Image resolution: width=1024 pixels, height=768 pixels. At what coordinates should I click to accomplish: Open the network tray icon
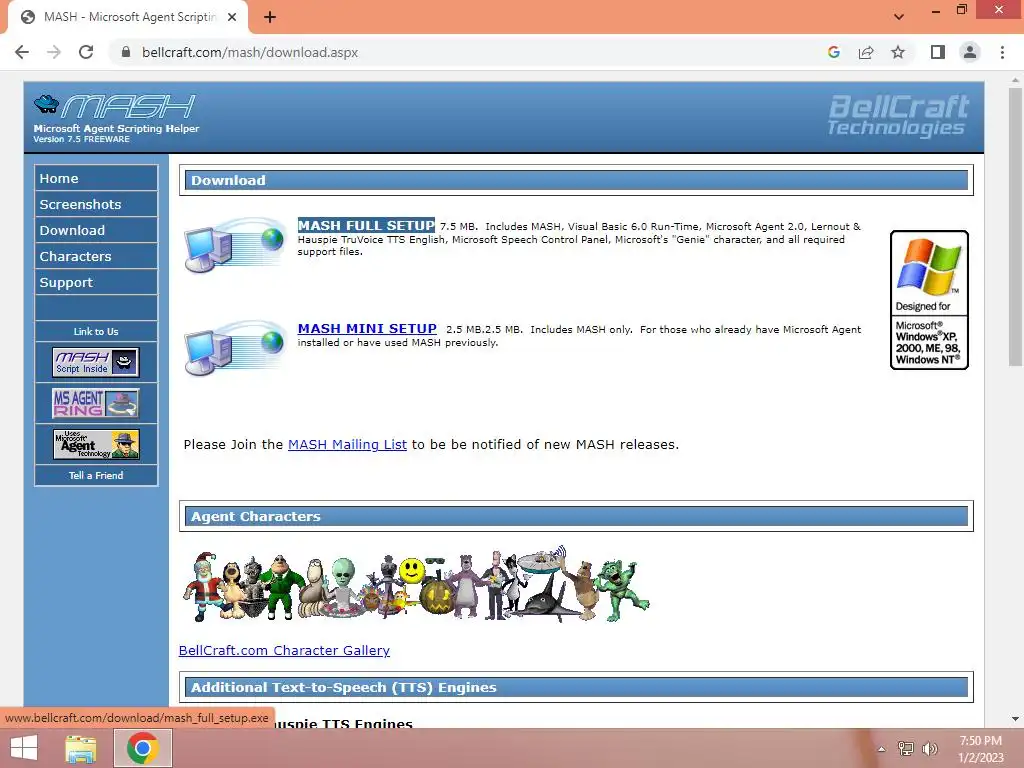906,748
